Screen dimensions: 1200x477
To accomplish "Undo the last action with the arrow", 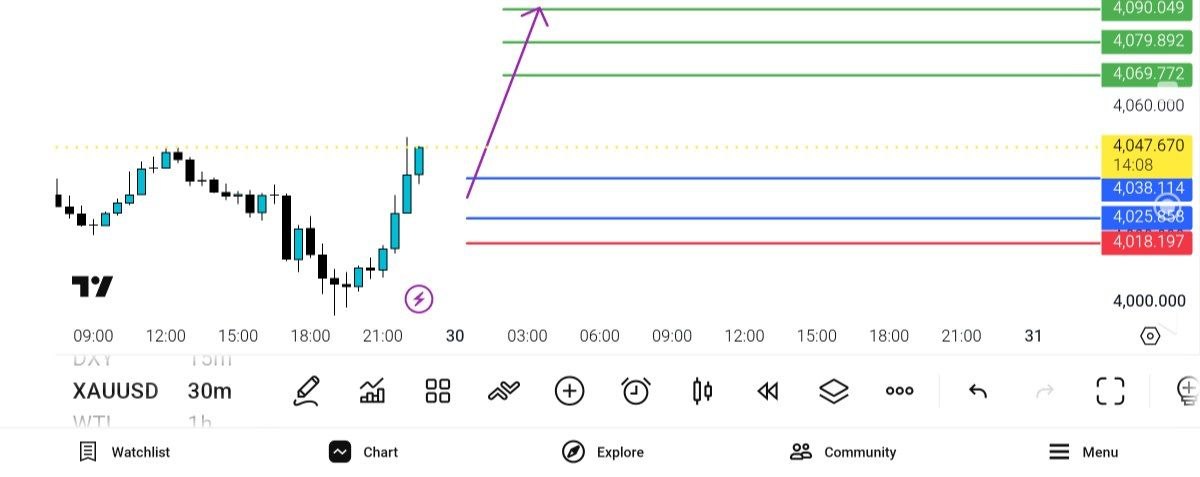I will [978, 391].
